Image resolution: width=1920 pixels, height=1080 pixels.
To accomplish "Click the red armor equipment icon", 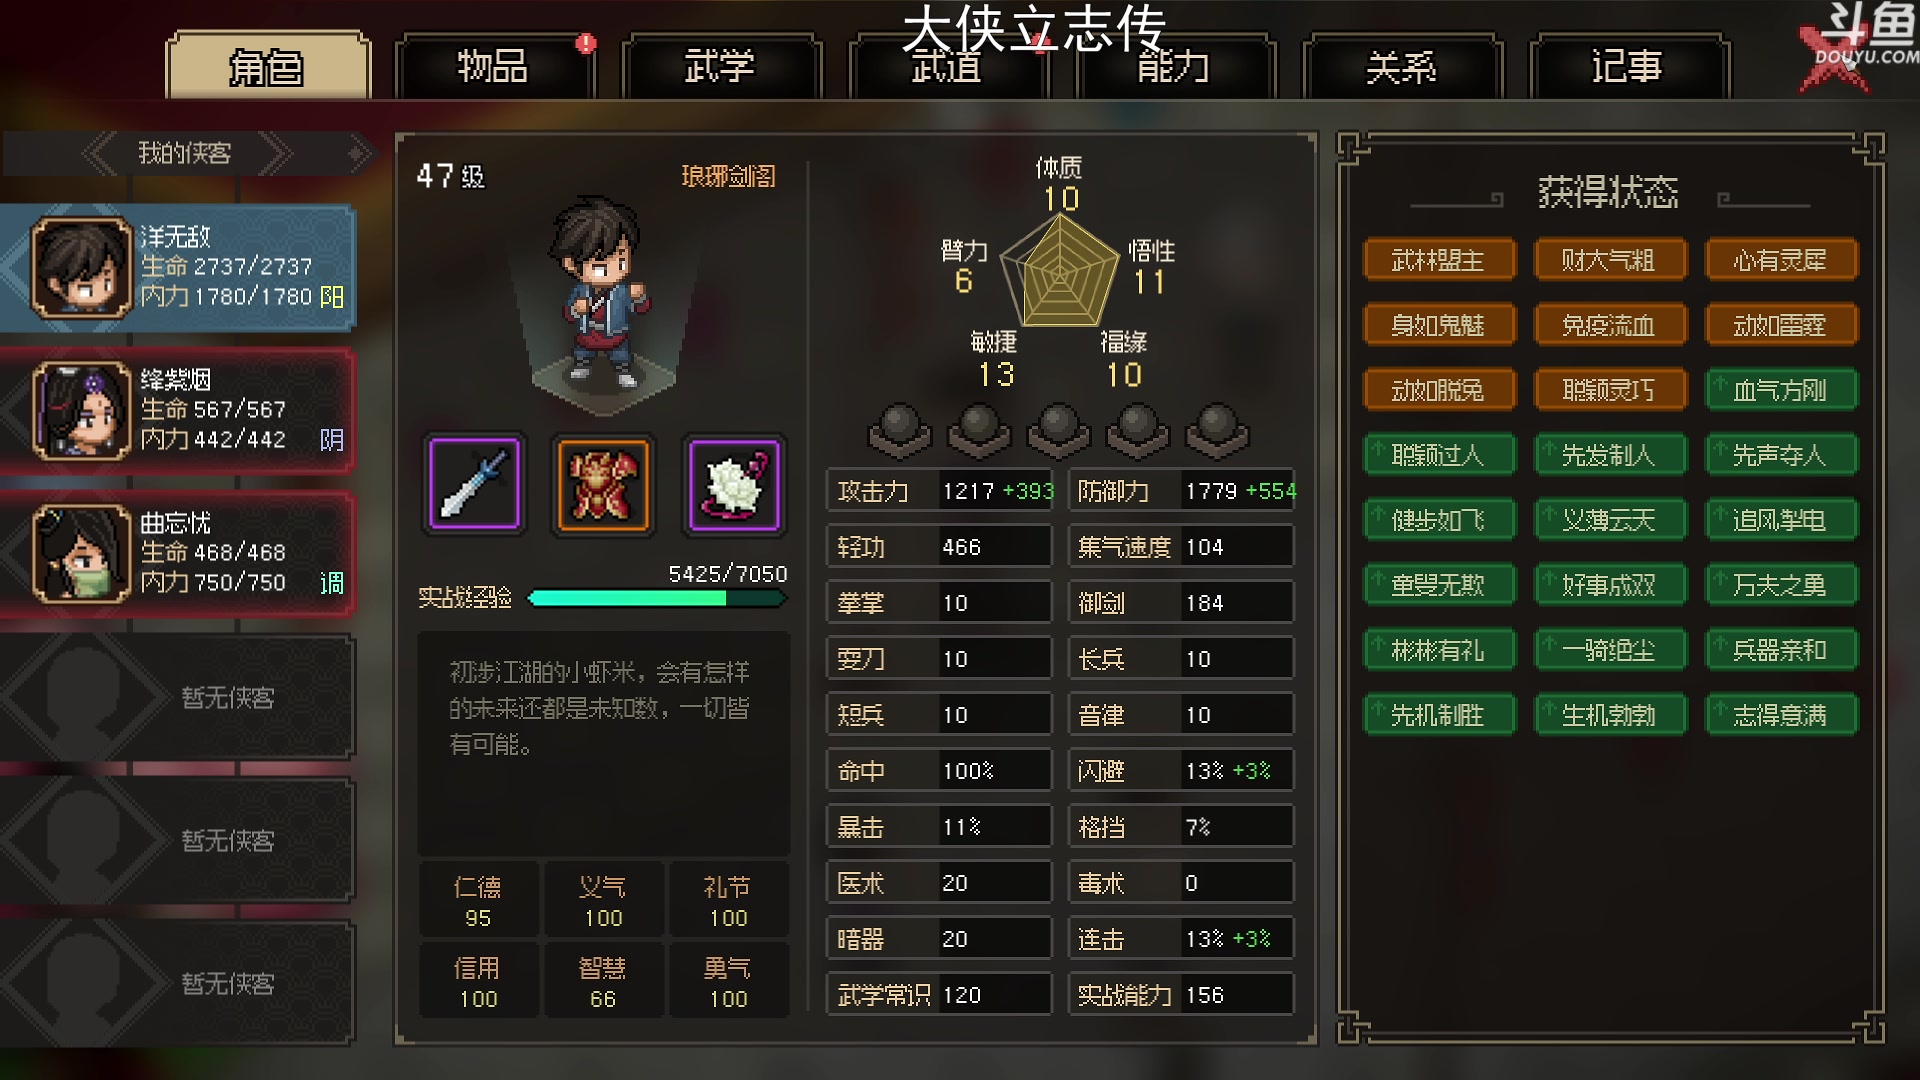I will click(603, 485).
